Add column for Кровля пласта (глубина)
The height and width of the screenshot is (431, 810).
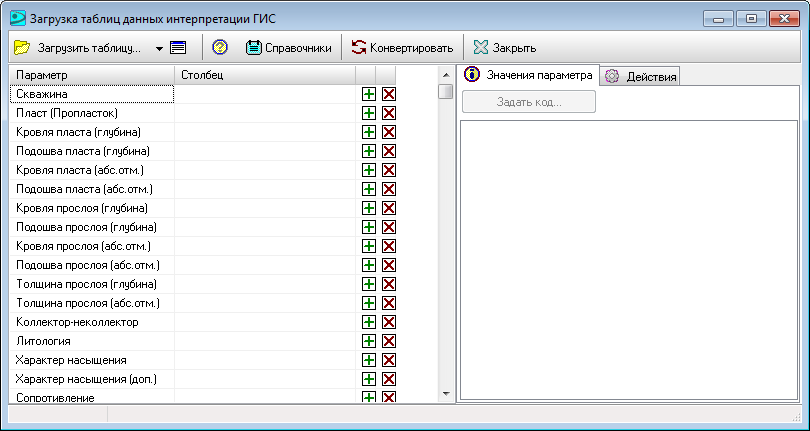point(369,132)
